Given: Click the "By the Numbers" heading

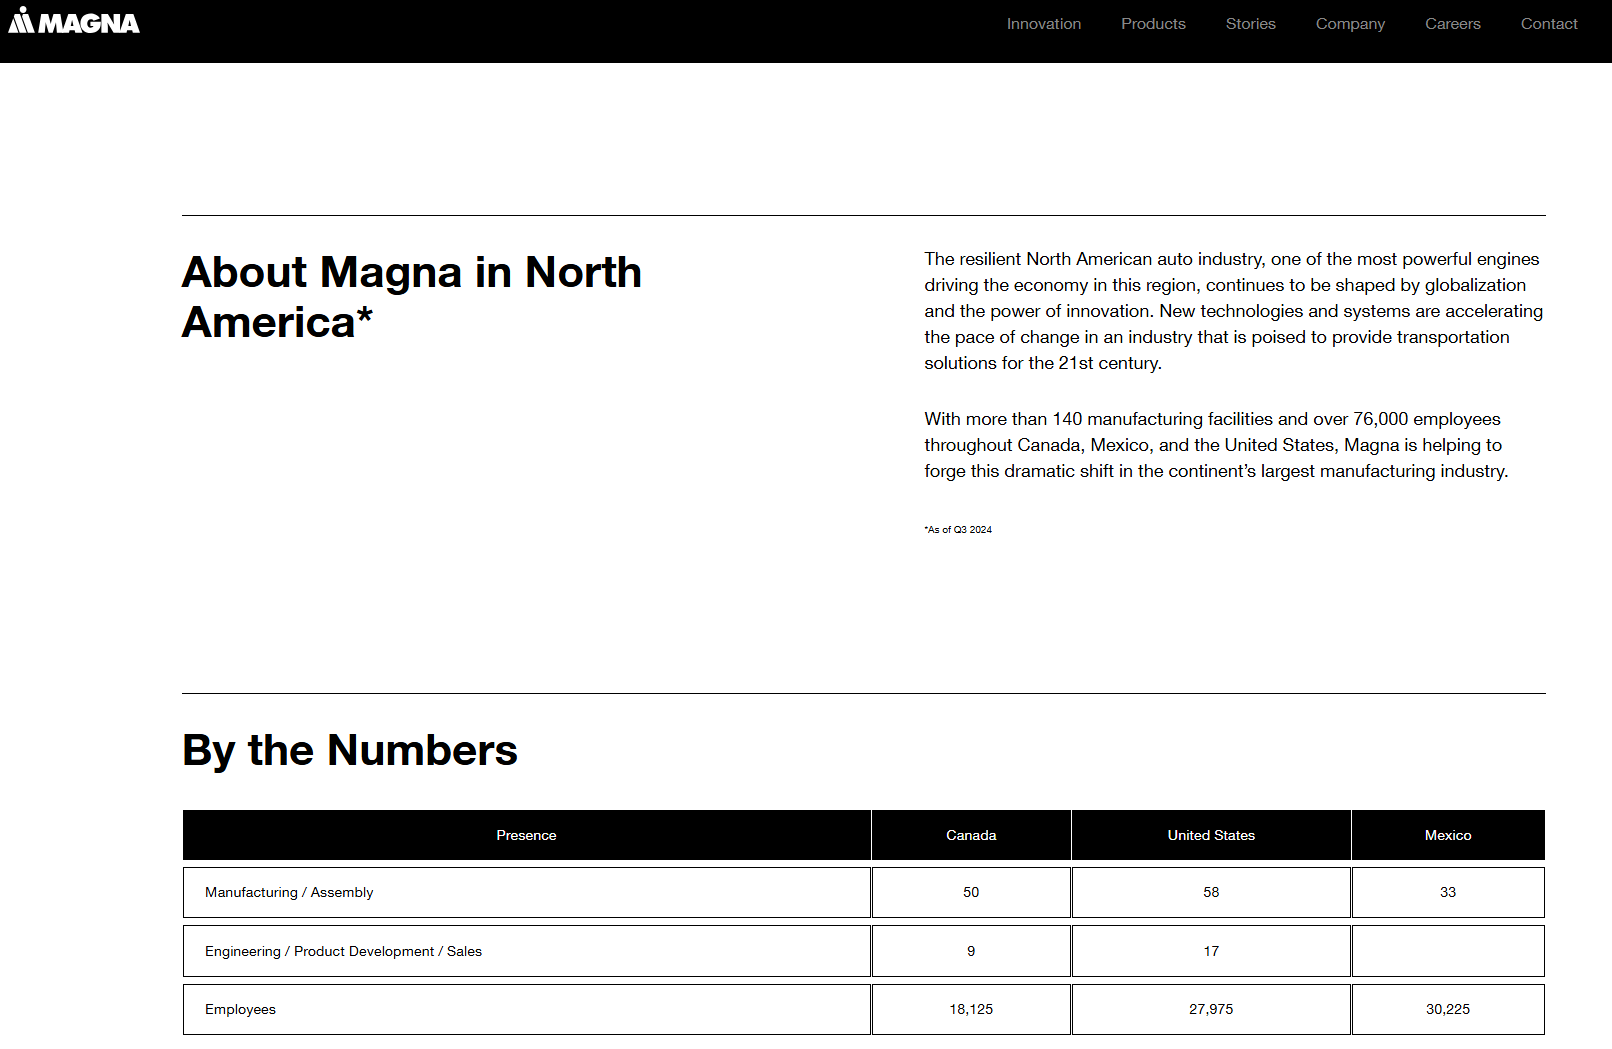Looking at the screenshot, I should (x=350, y=750).
